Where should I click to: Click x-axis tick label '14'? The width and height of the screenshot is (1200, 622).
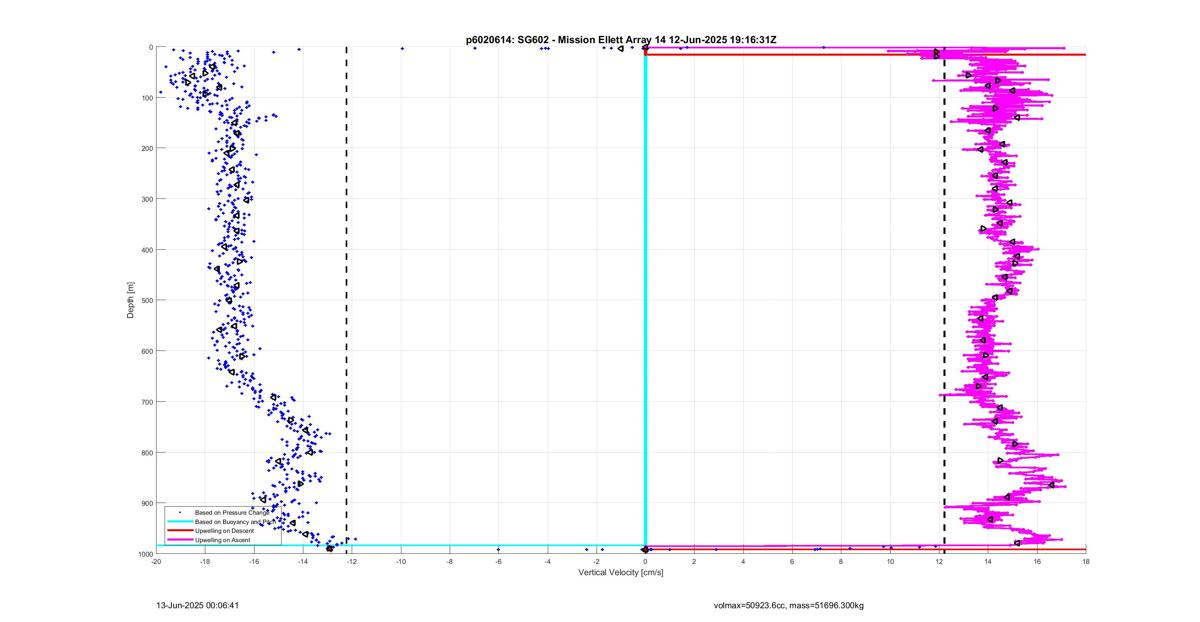[988, 561]
